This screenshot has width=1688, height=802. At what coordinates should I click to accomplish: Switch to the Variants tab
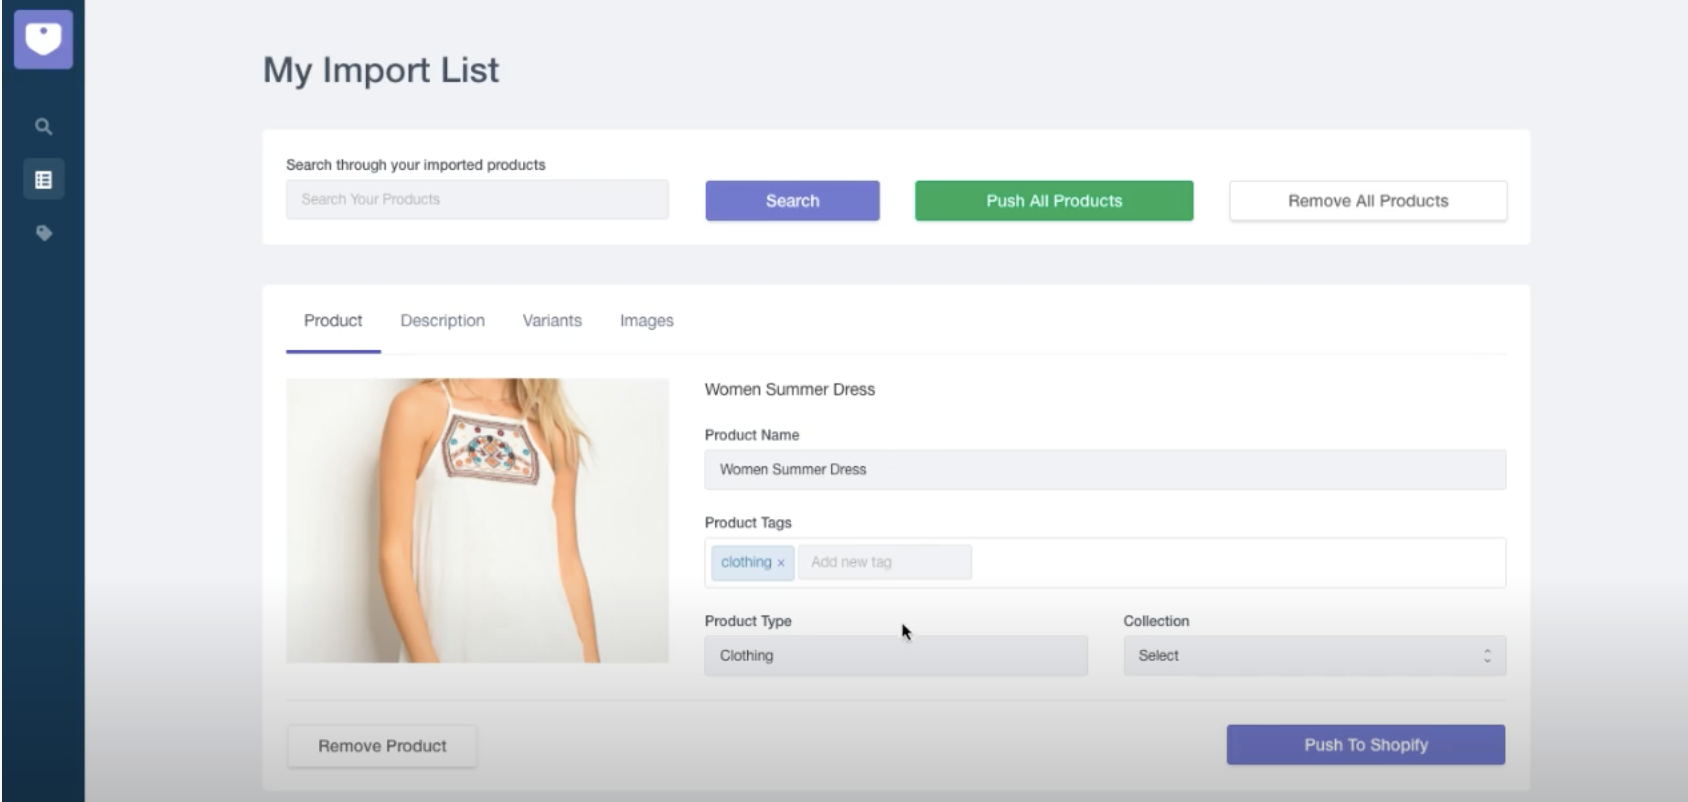[x=551, y=321]
